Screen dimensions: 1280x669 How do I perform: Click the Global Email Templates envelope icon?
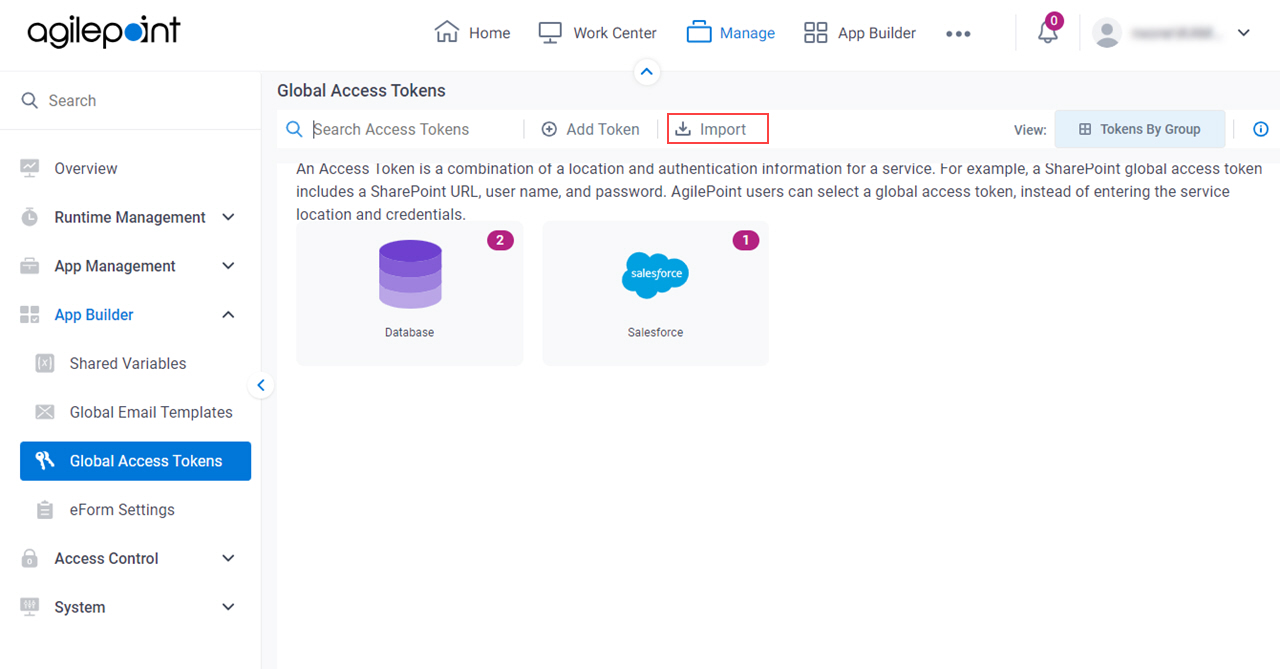pyautogui.click(x=45, y=412)
